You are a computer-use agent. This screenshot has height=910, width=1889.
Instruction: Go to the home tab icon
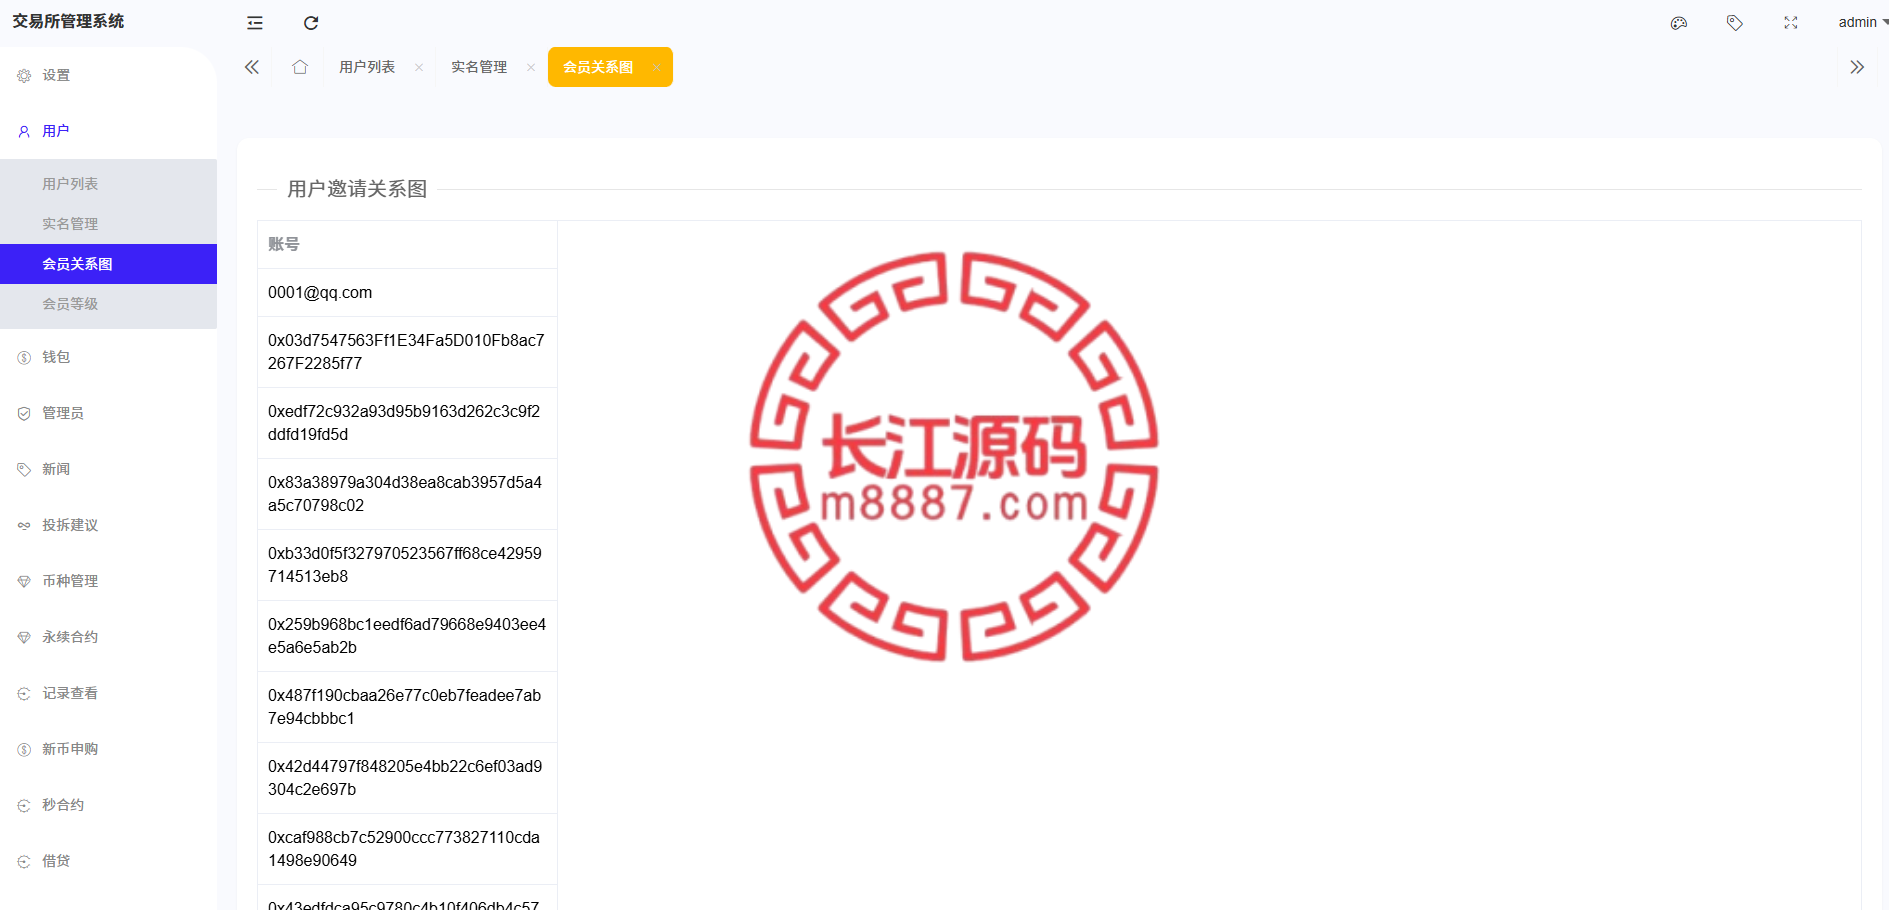pos(300,67)
